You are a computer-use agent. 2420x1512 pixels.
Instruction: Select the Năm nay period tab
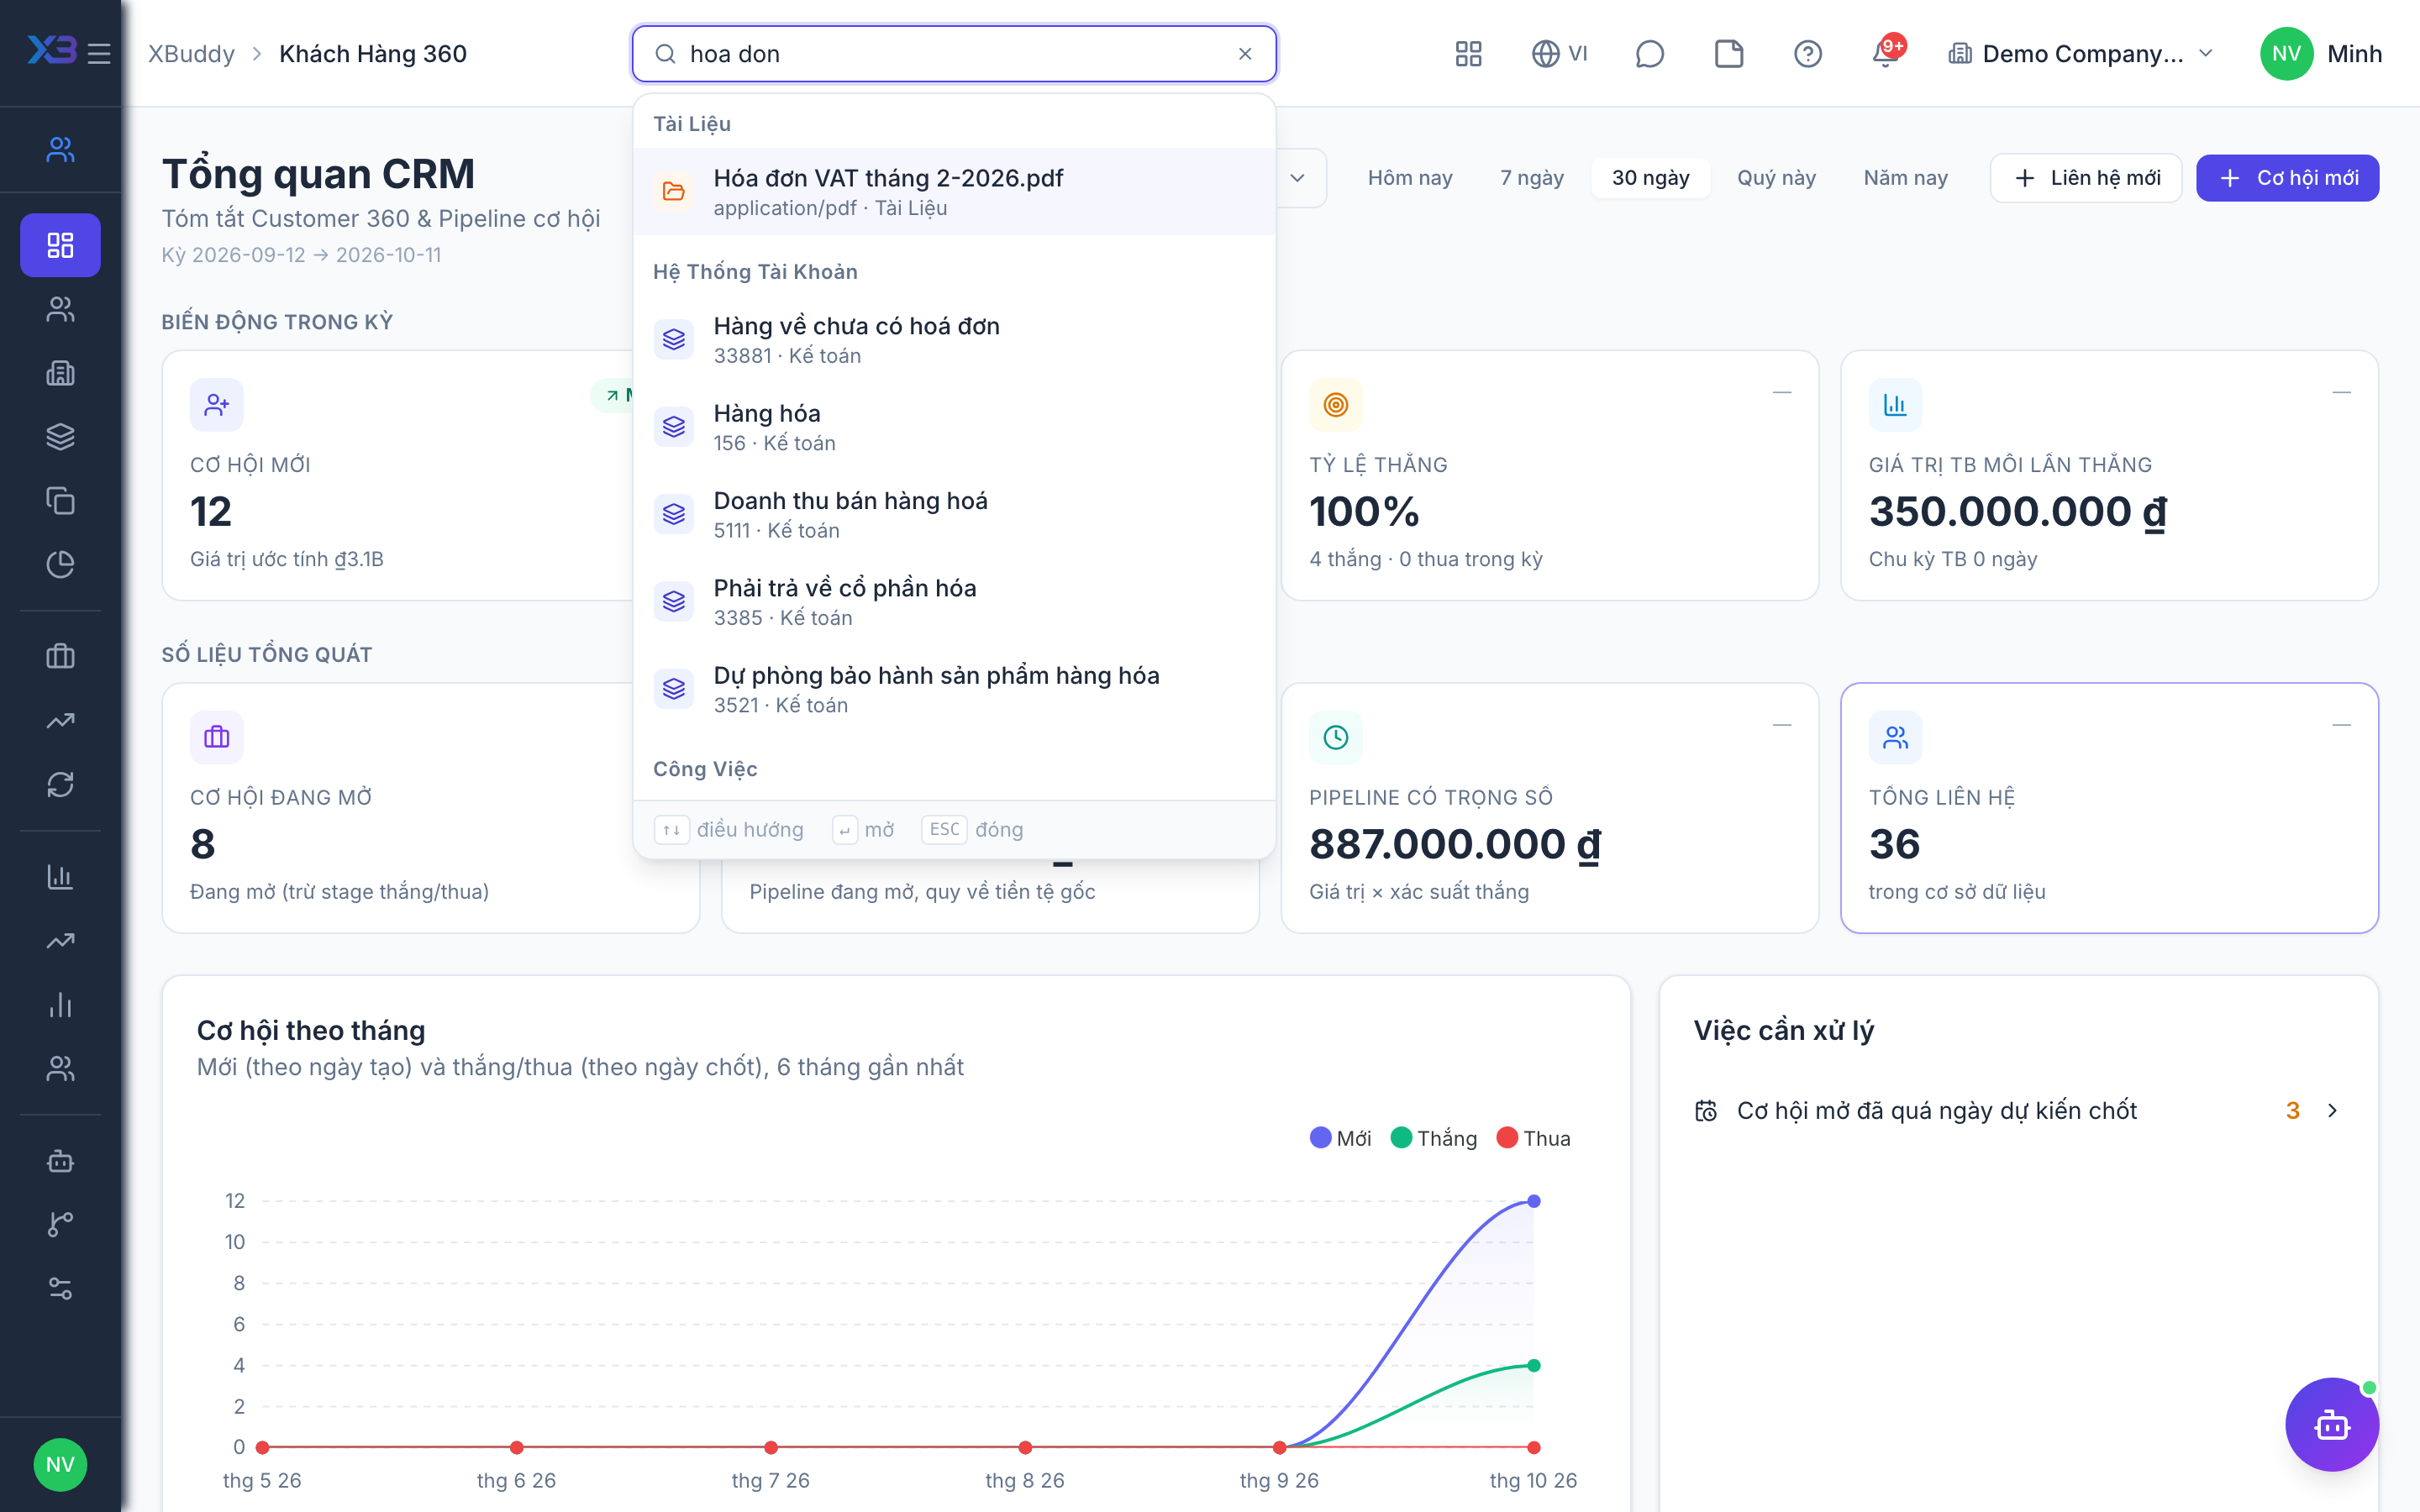pyautogui.click(x=1905, y=178)
